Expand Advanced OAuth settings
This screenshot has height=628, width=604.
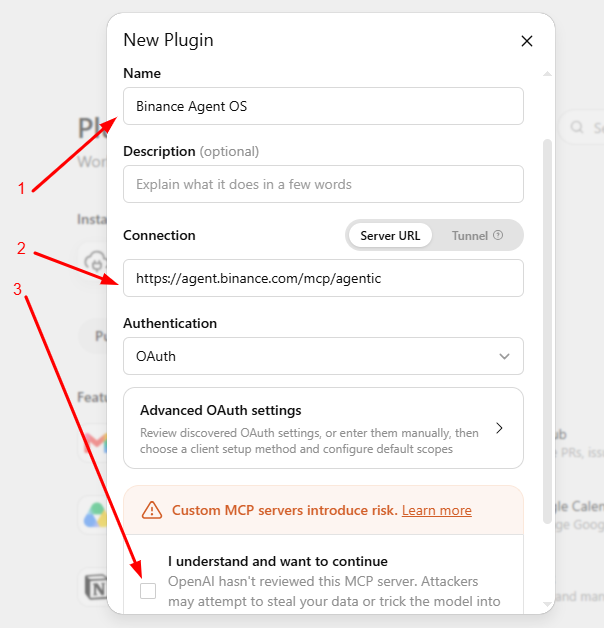(323, 428)
